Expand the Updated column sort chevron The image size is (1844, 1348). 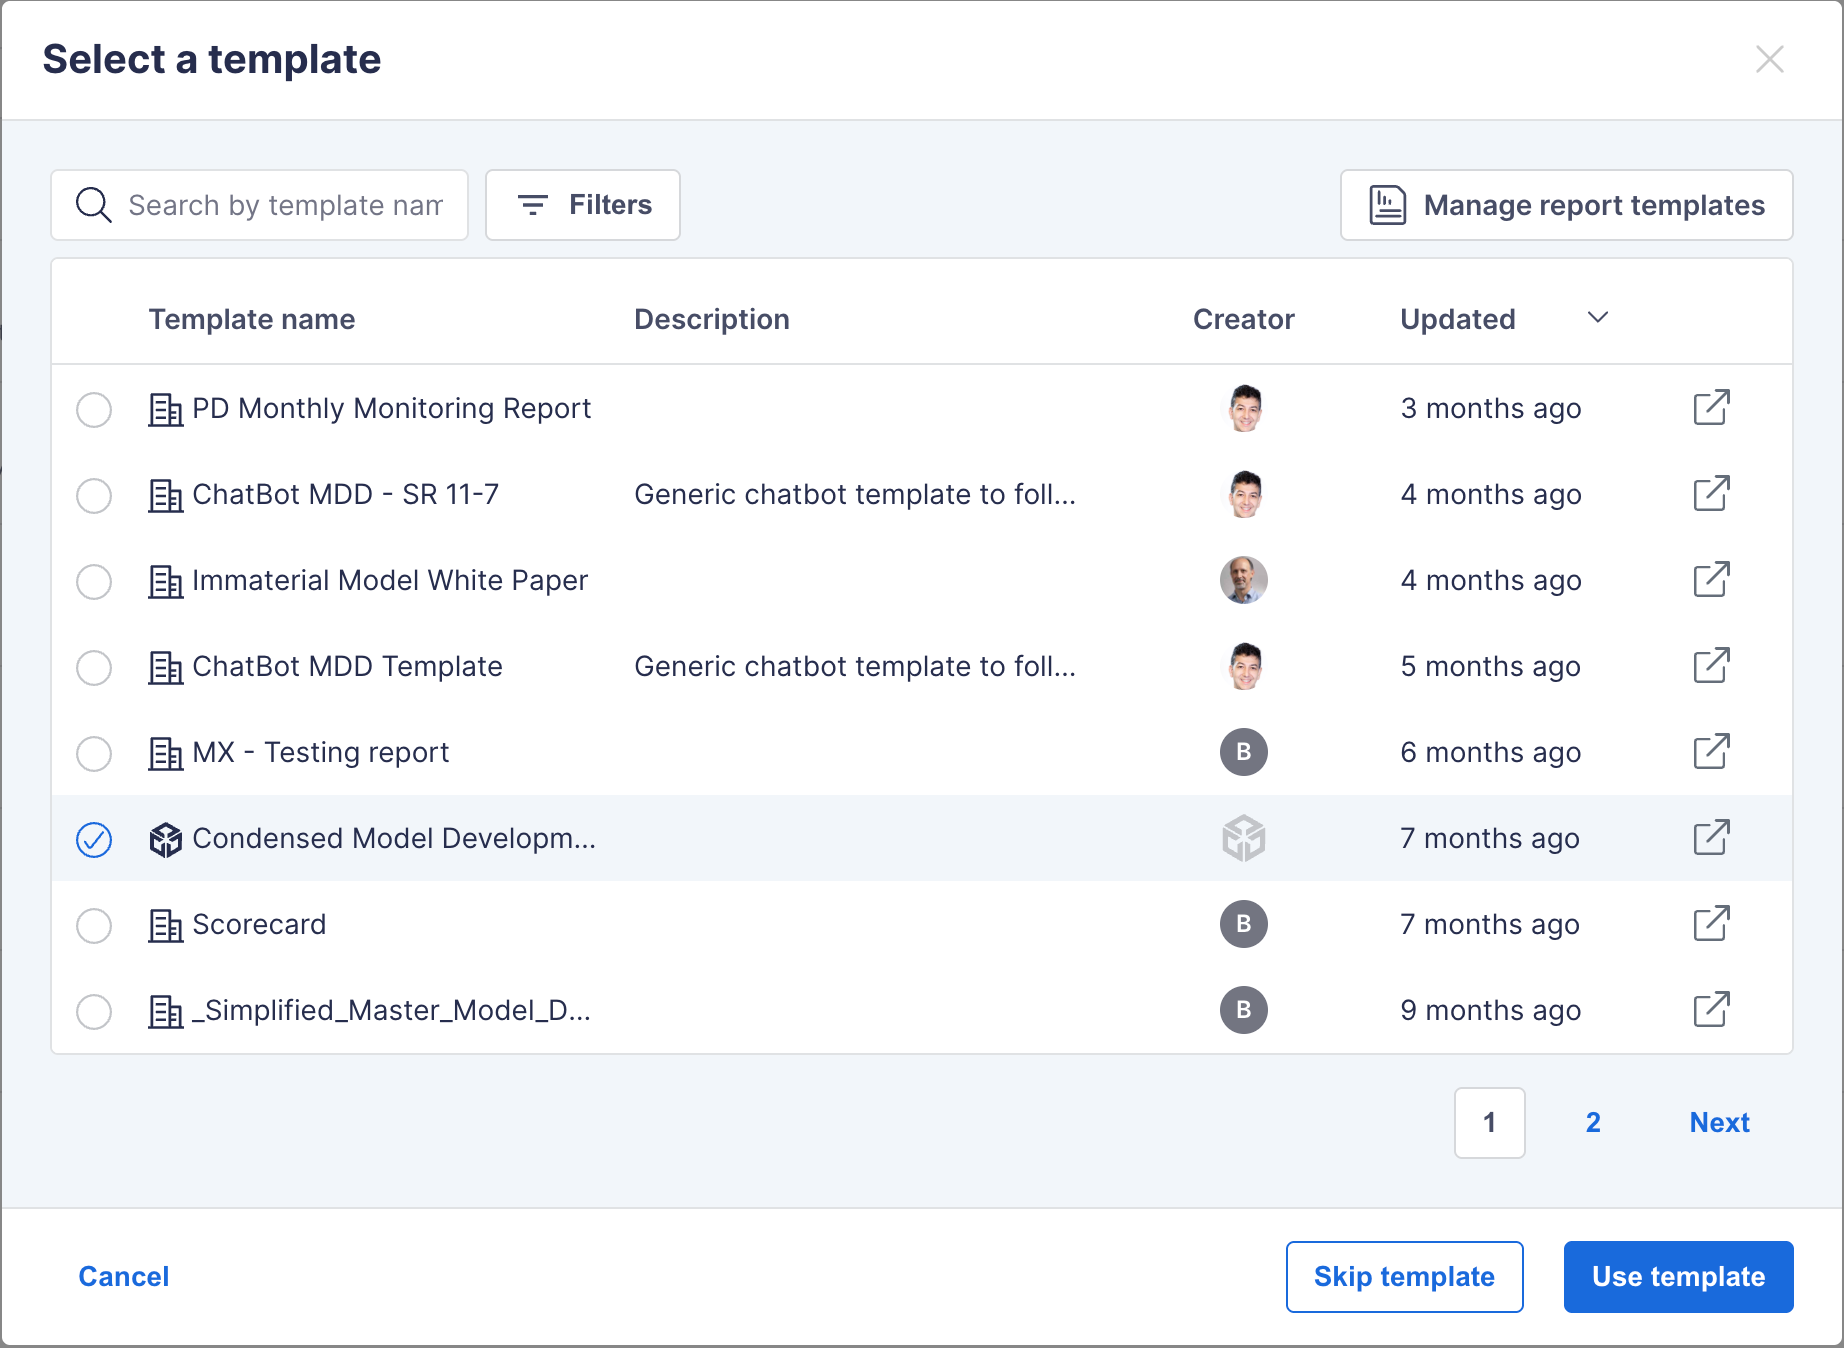click(x=1597, y=318)
